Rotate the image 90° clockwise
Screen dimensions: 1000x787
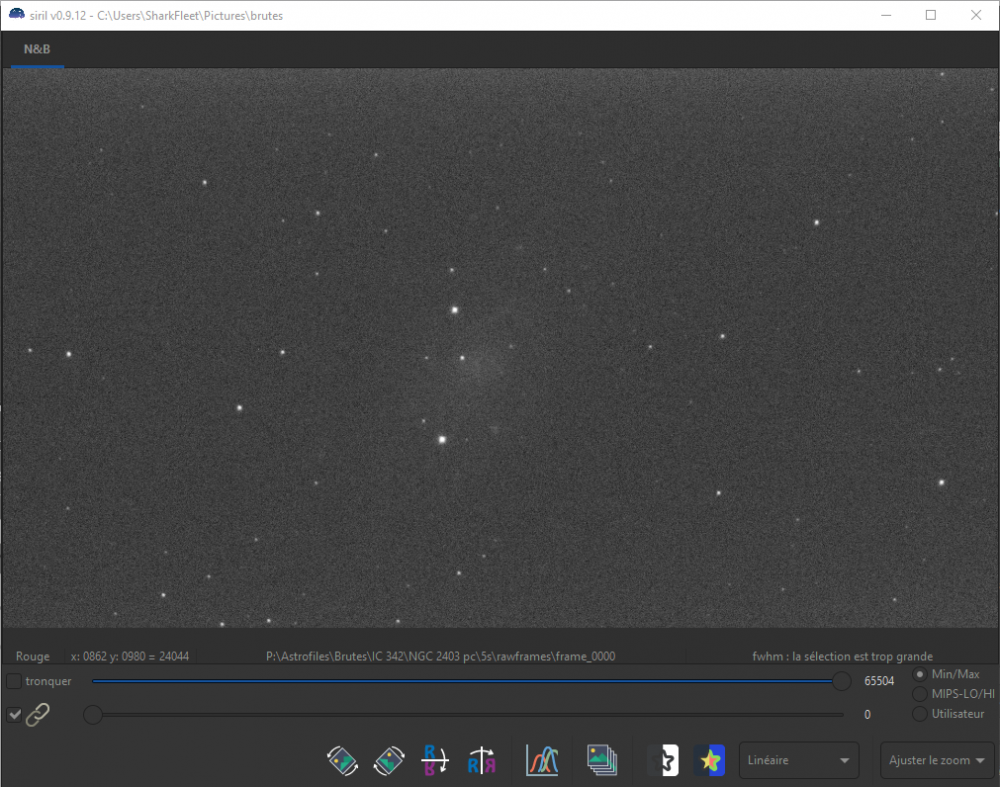pos(388,761)
